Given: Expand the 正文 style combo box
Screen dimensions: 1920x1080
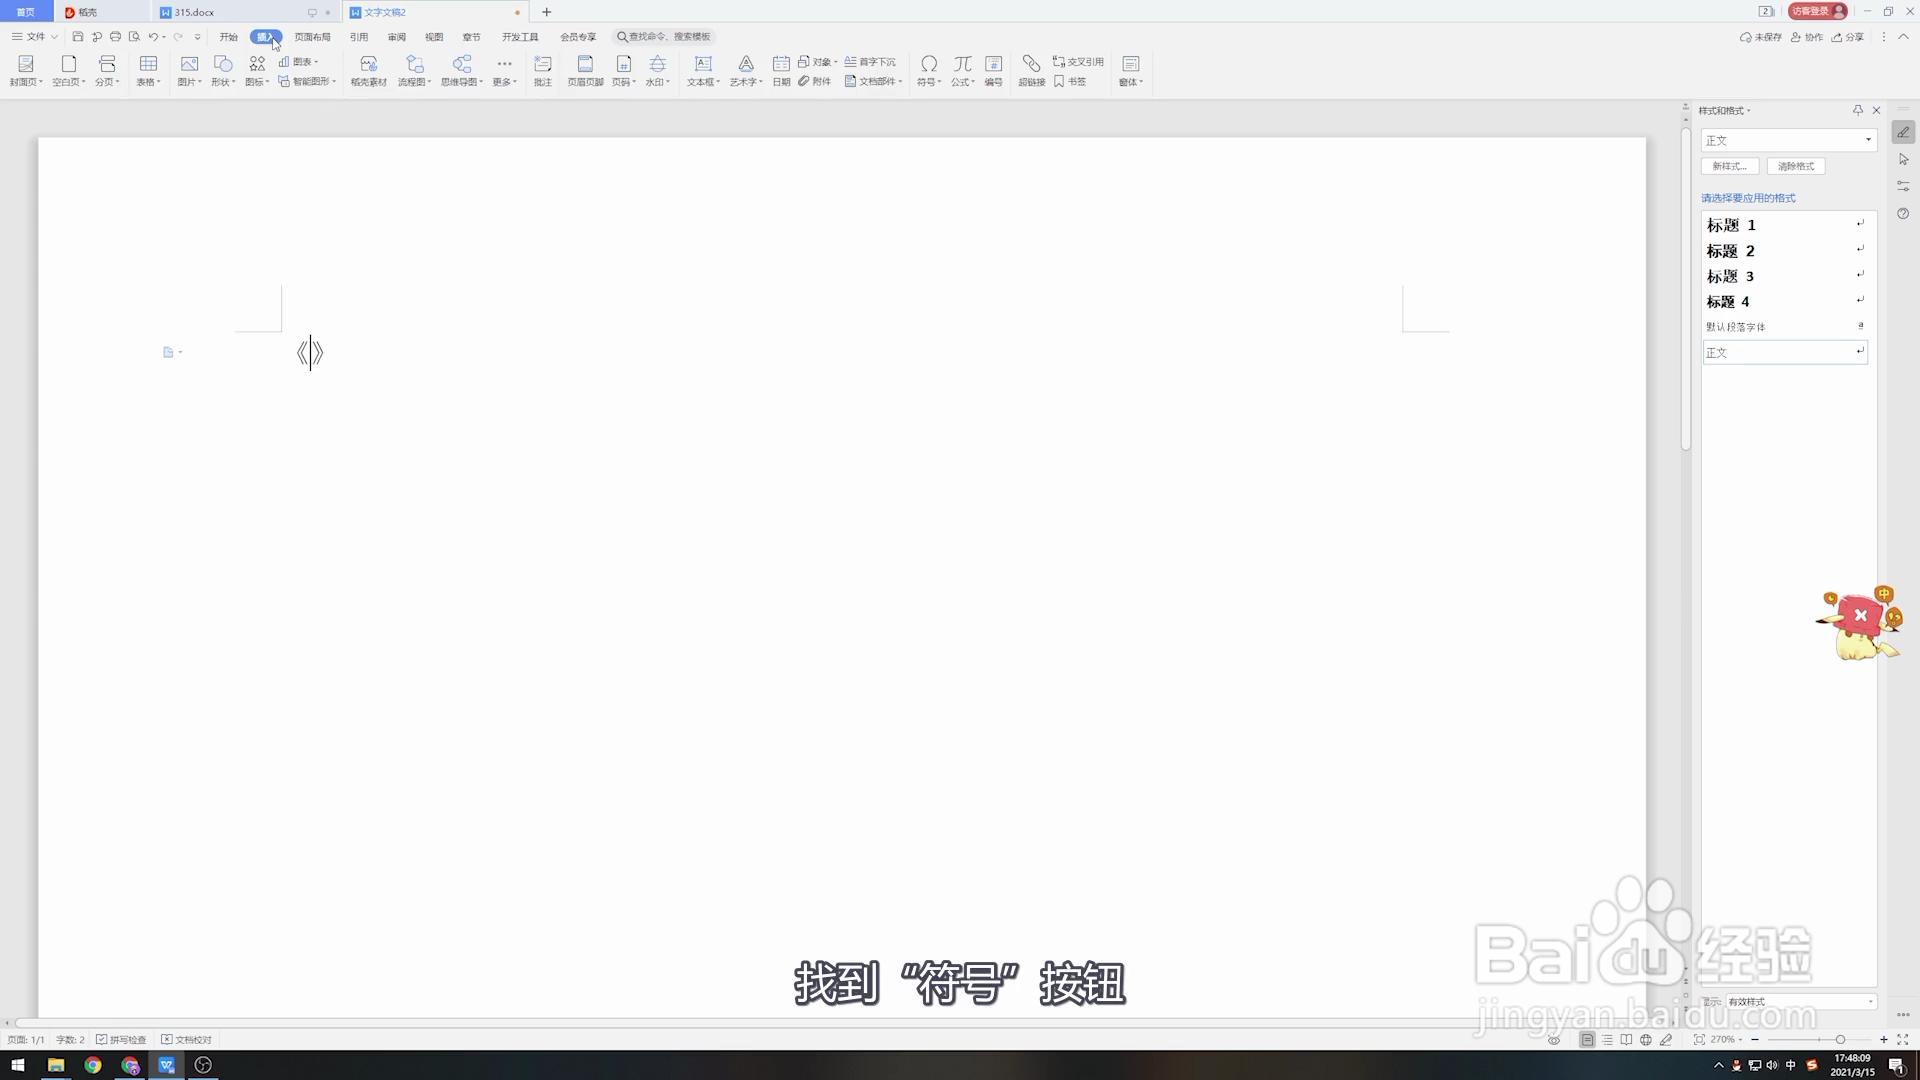Looking at the screenshot, I should coord(1867,140).
